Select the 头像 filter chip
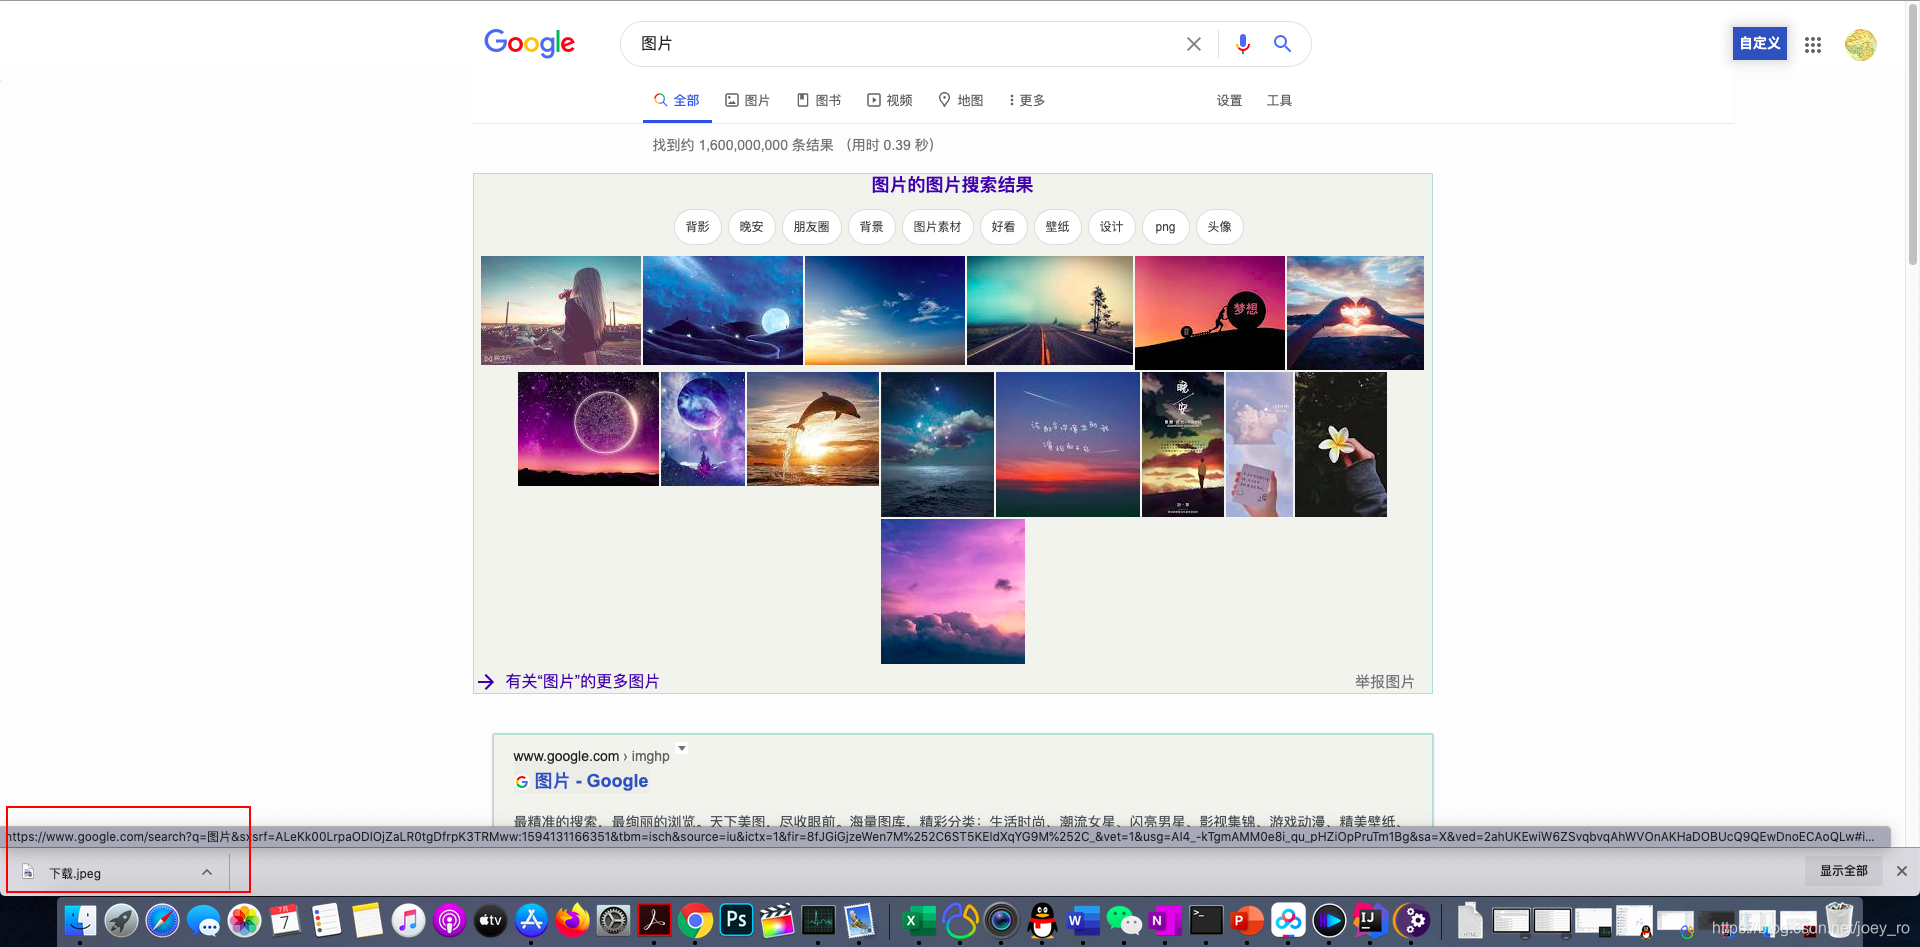Viewport: 1920px width, 947px height. [1220, 227]
